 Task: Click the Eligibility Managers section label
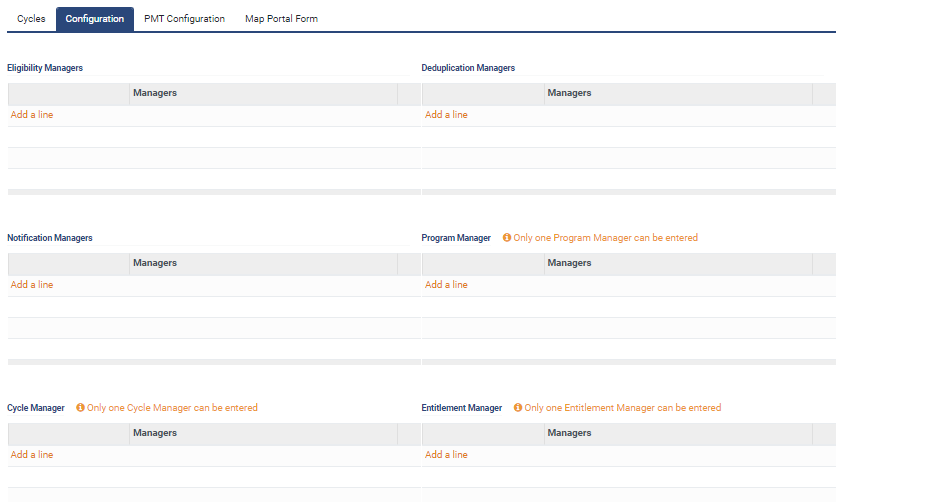[45, 68]
